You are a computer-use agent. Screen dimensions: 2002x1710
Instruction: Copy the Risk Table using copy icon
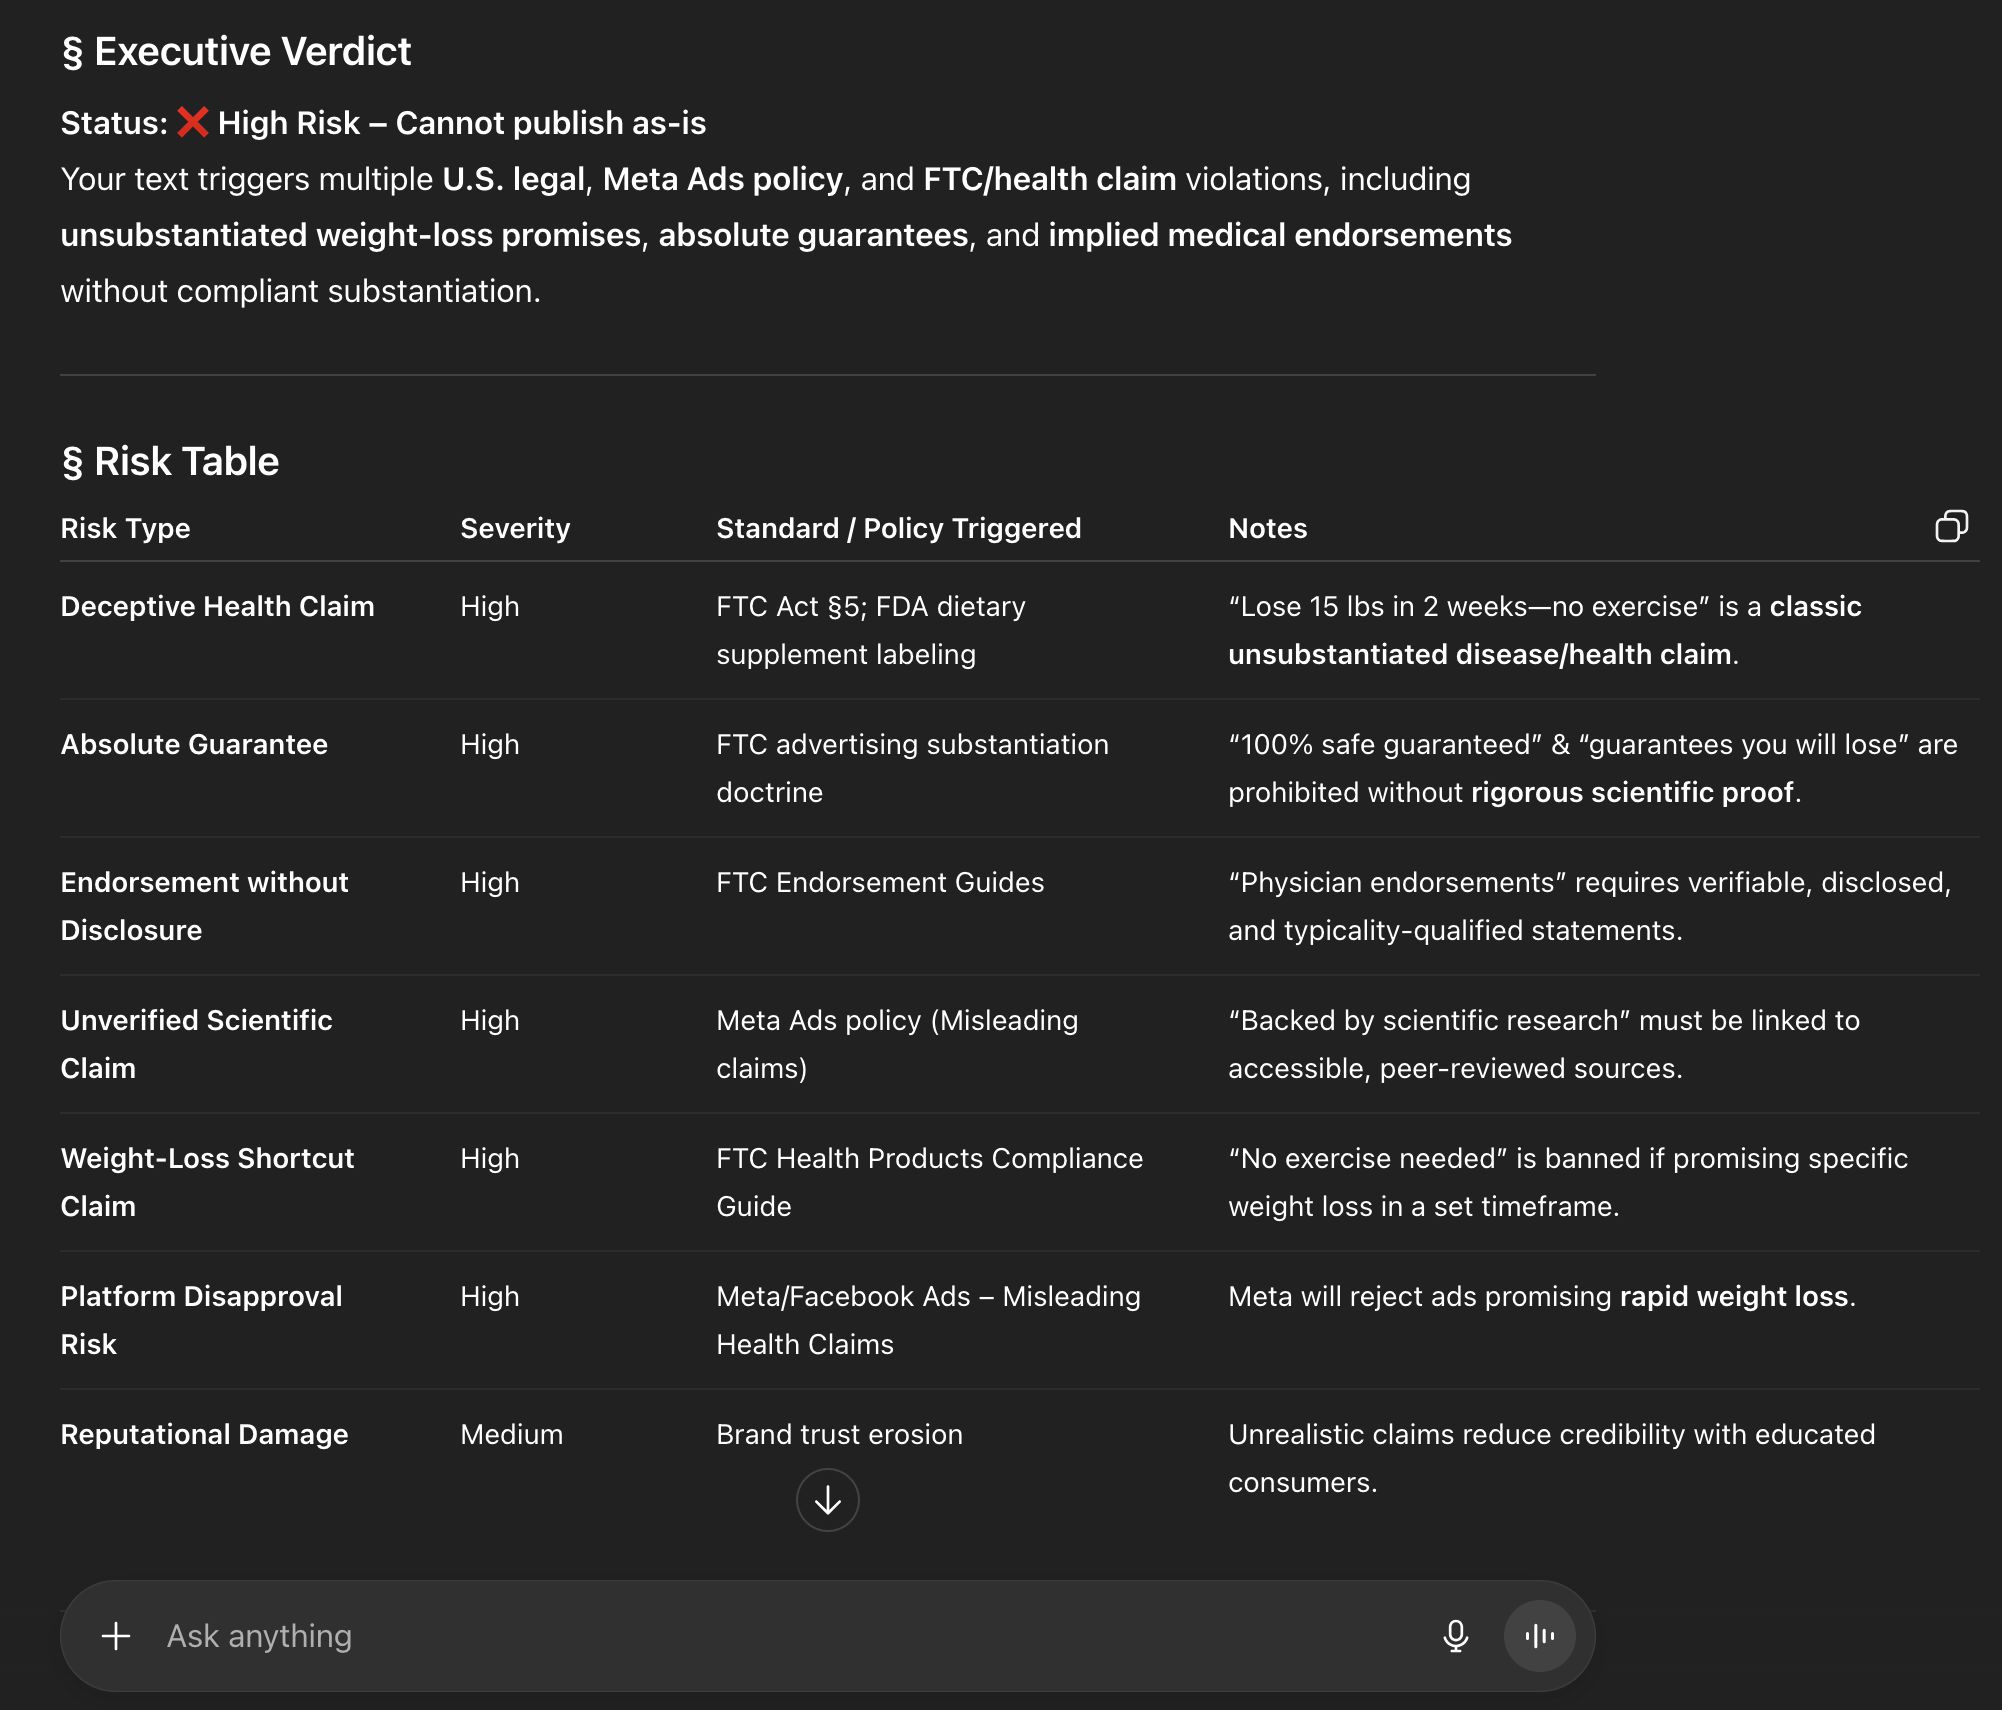(1950, 526)
